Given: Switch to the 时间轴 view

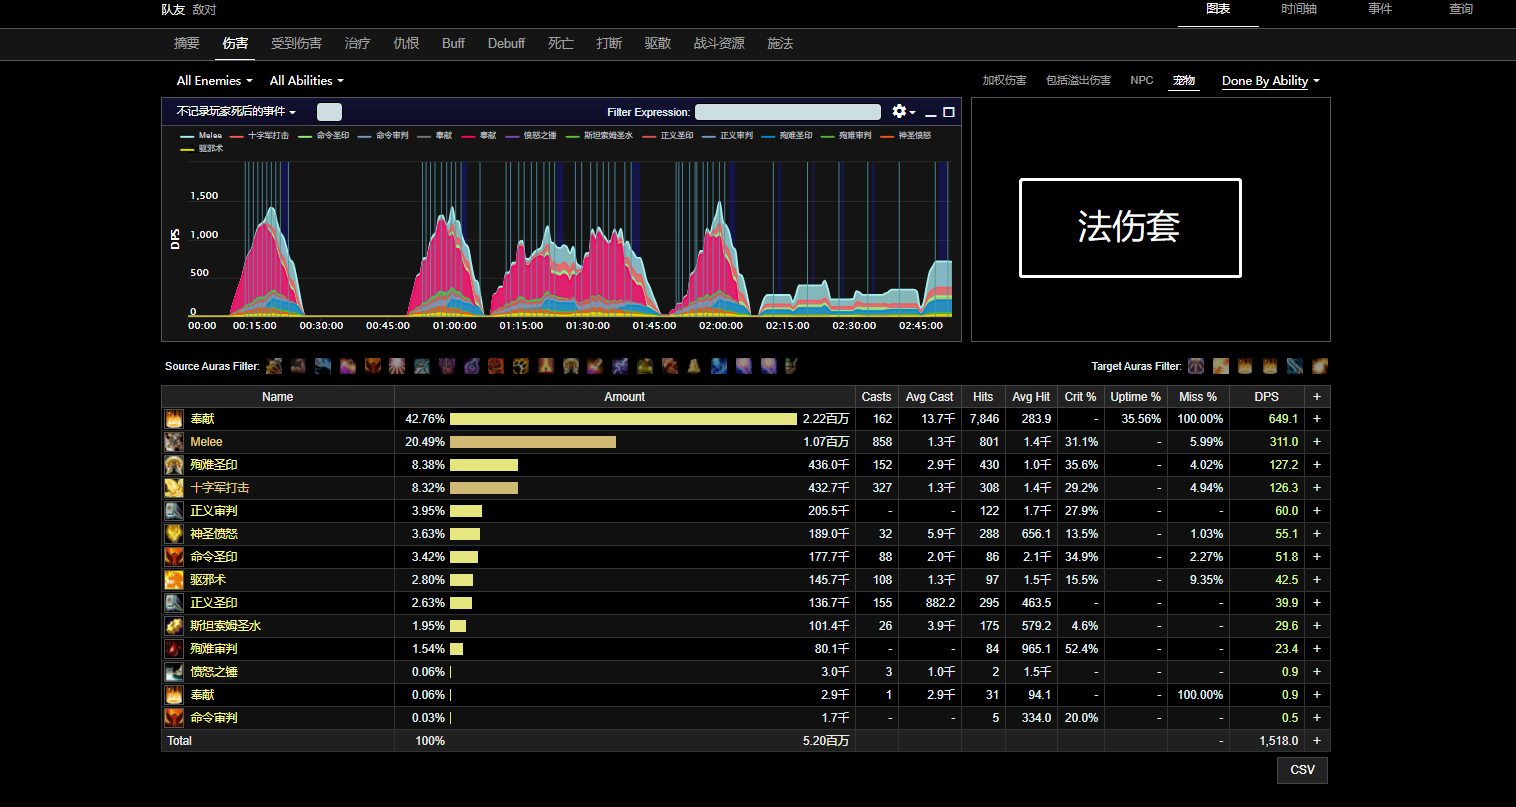Looking at the screenshot, I should [1299, 9].
